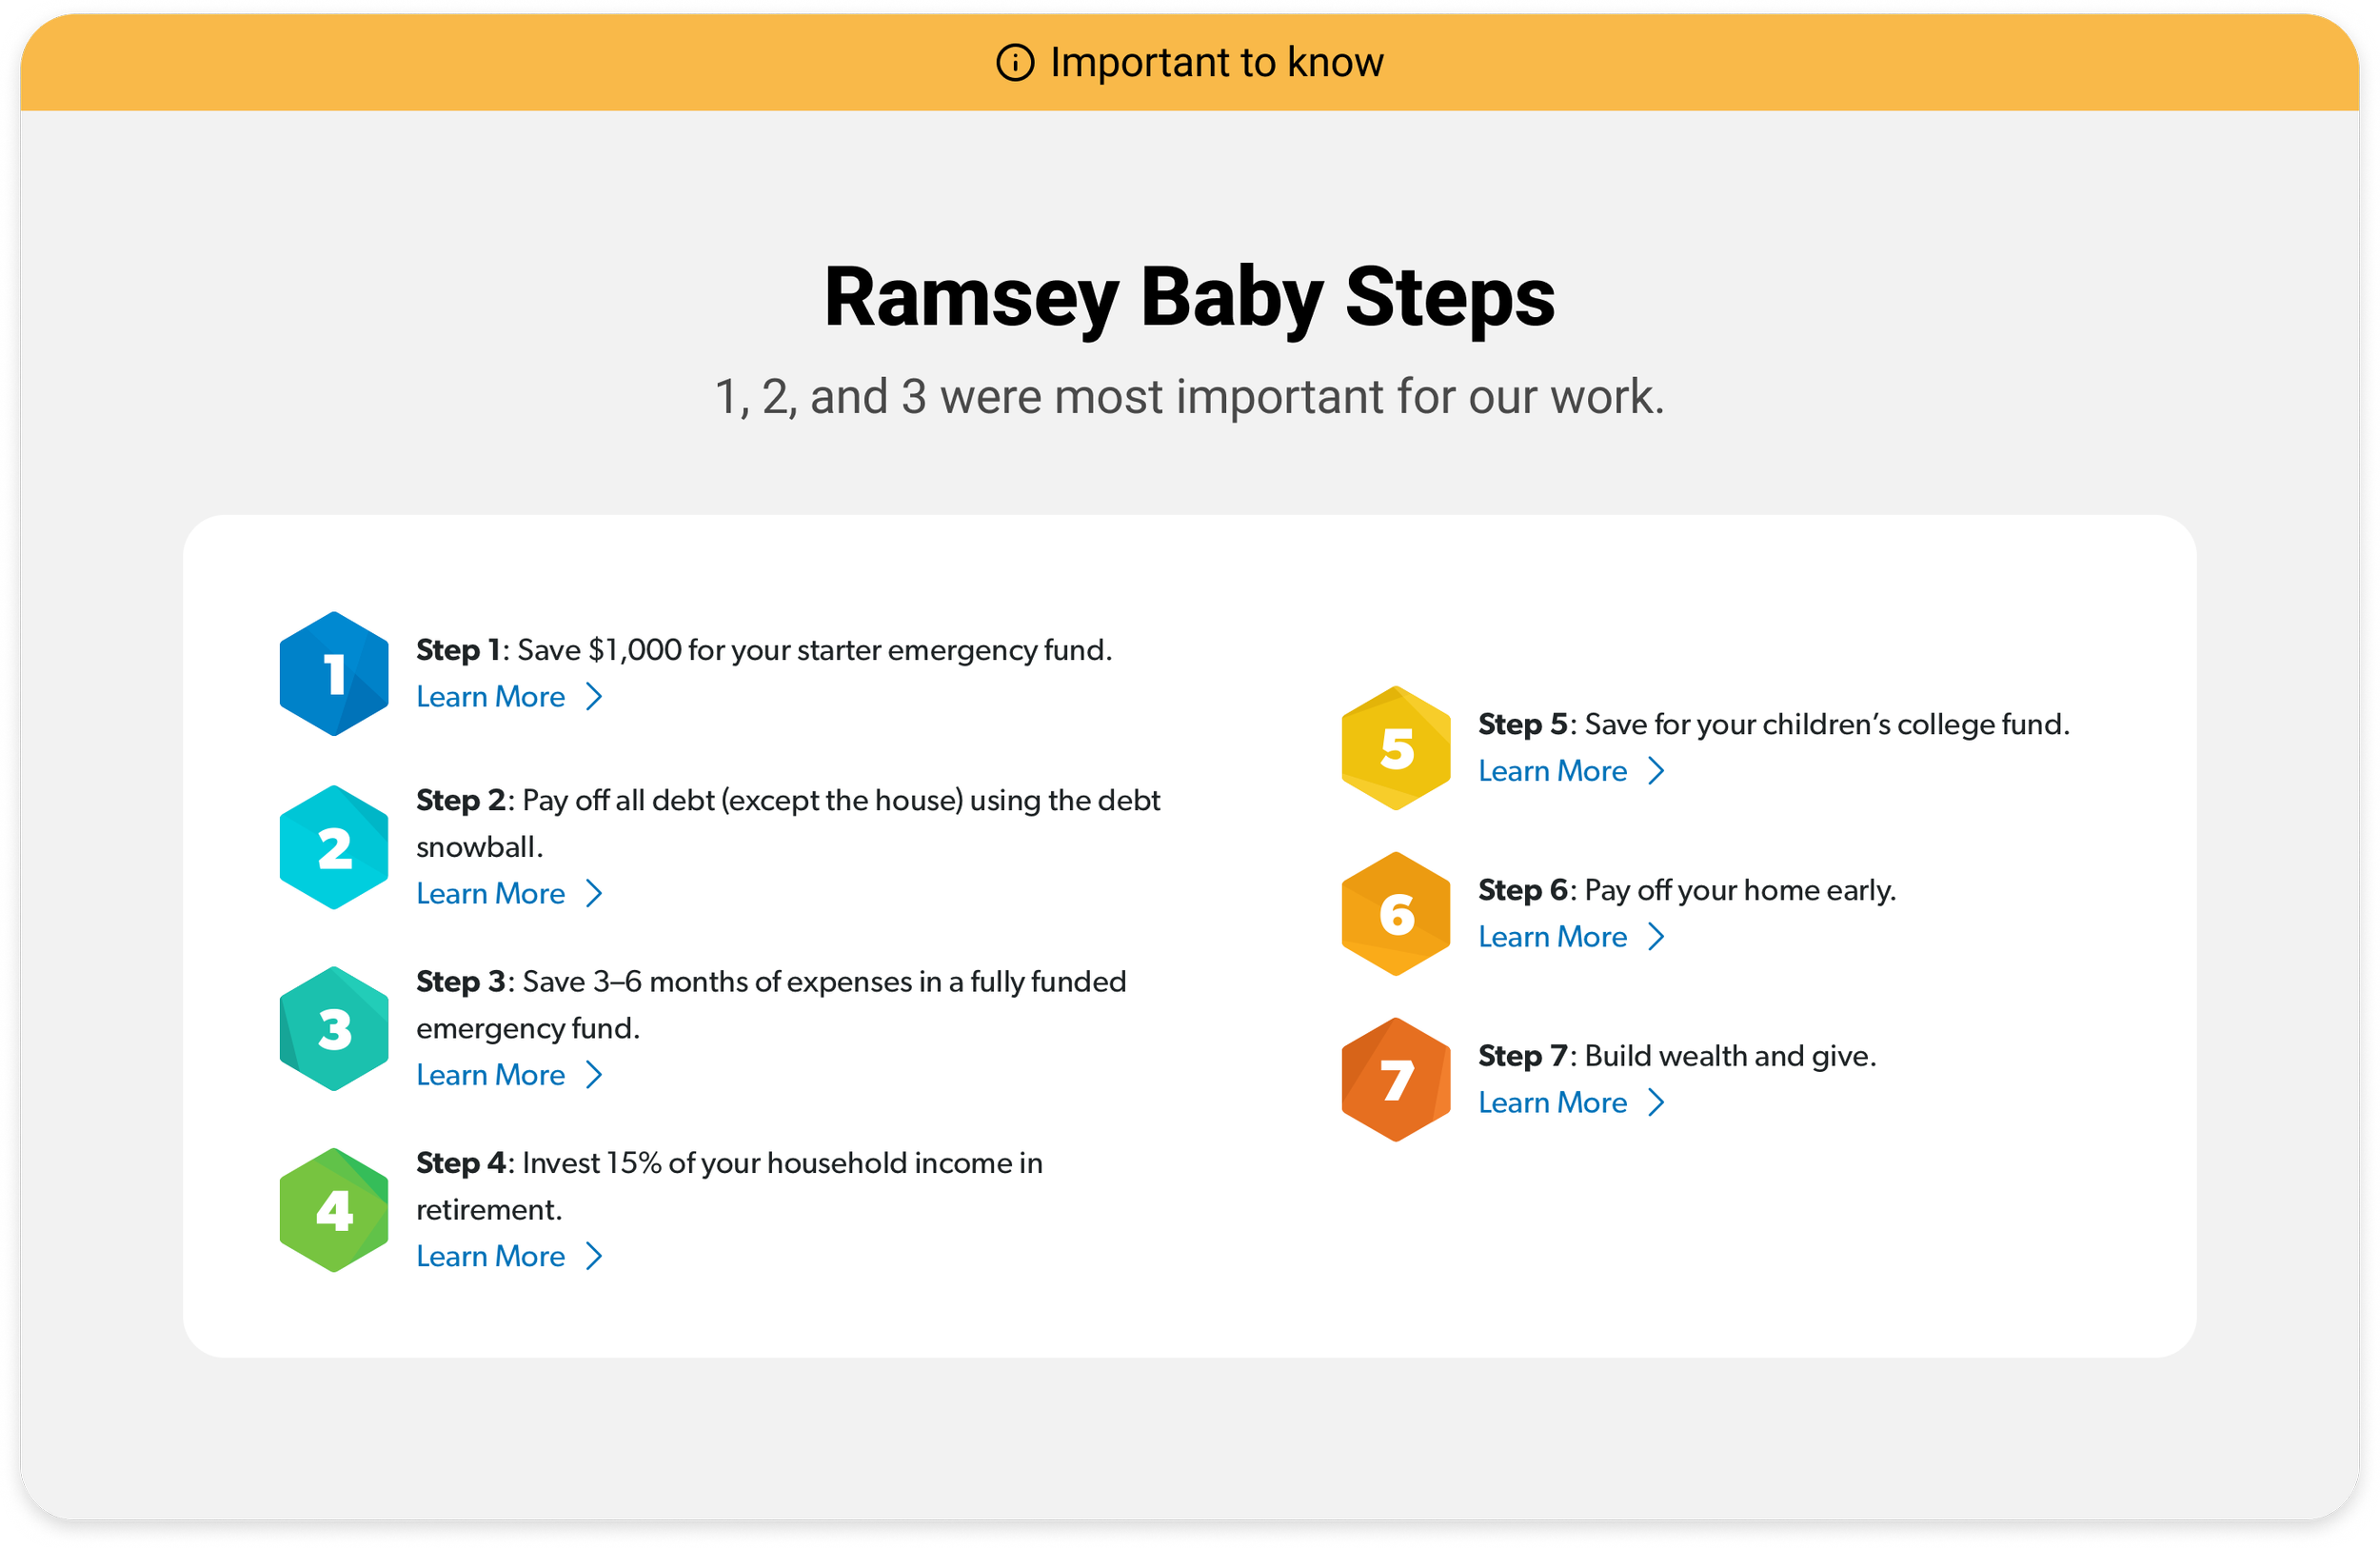Click the chevron after Step 1 Learn More
This screenshot has width=2380, height=1548.
click(x=595, y=697)
